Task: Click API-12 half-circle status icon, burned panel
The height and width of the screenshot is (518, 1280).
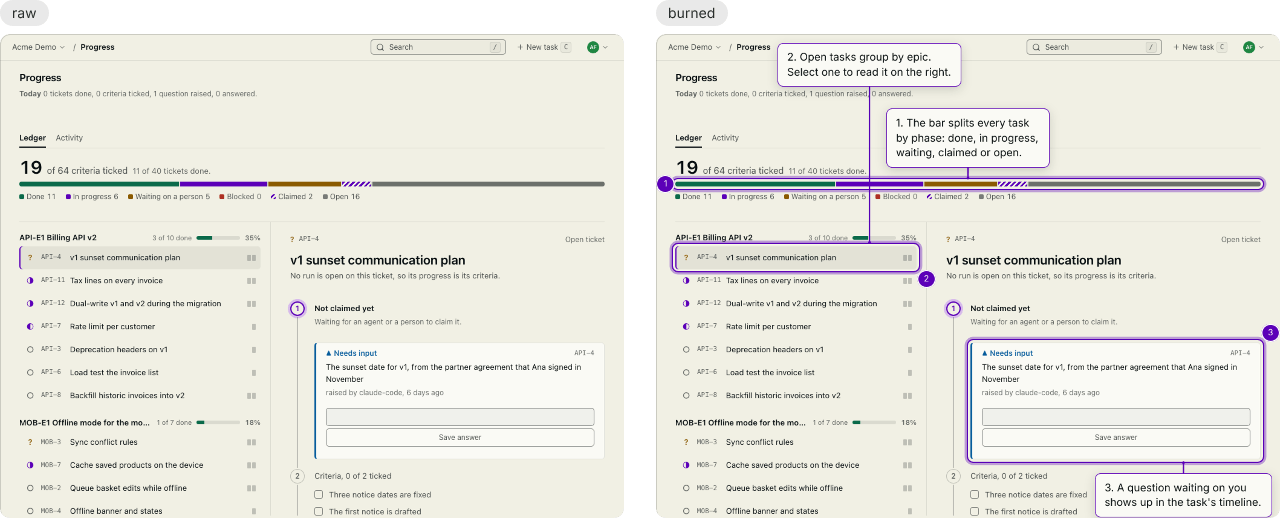Action: point(686,303)
